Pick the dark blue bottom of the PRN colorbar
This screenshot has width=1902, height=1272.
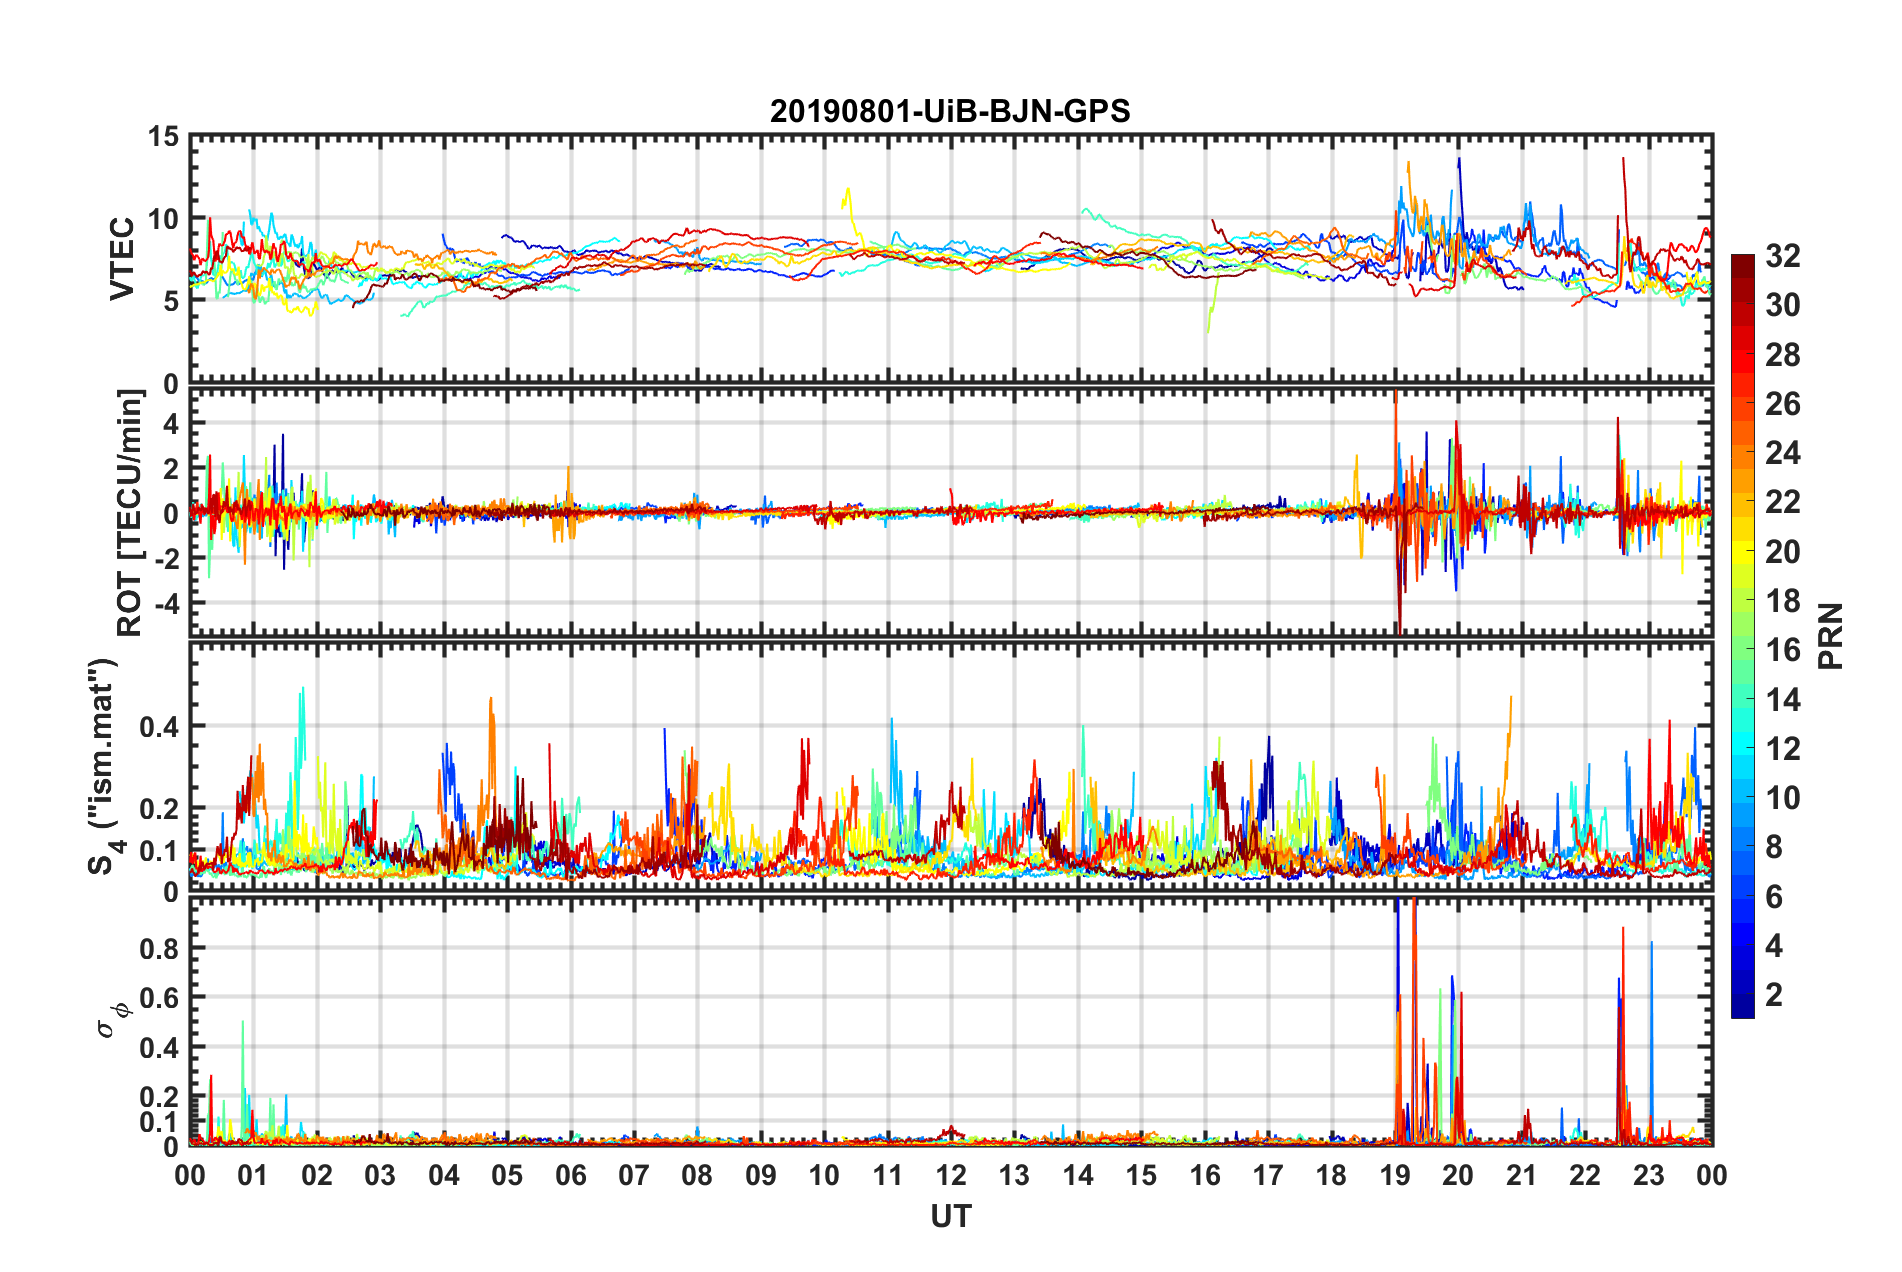tap(1743, 1006)
